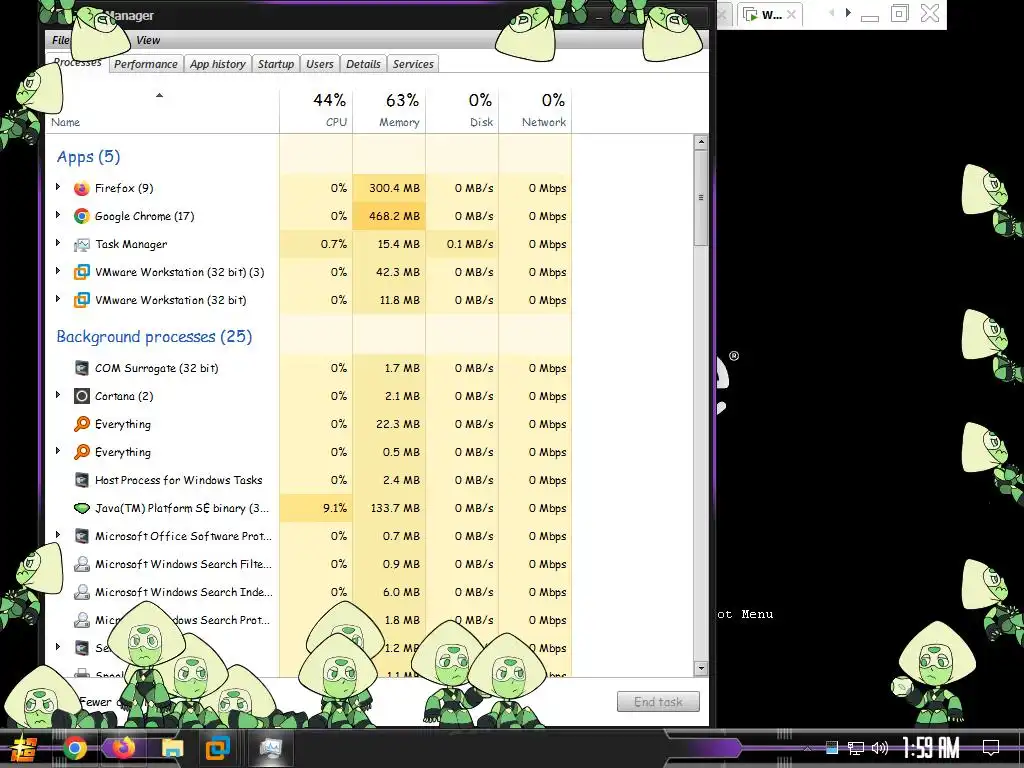The image size is (1024, 768).
Task: Switch to the App history tab
Action: point(217,64)
